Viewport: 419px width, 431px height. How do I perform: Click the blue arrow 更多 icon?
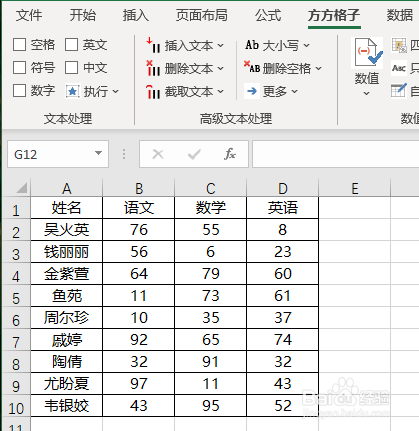click(252, 91)
